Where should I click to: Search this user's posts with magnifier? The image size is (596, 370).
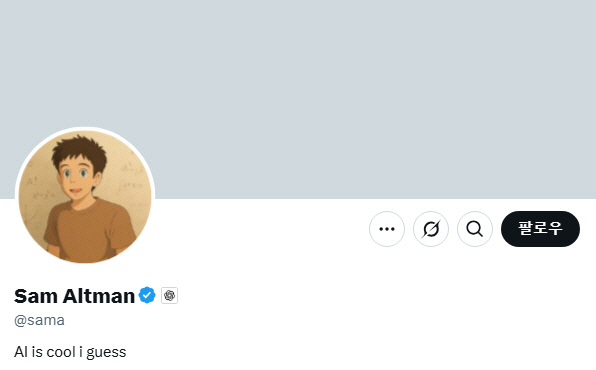[x=475, y=229]
